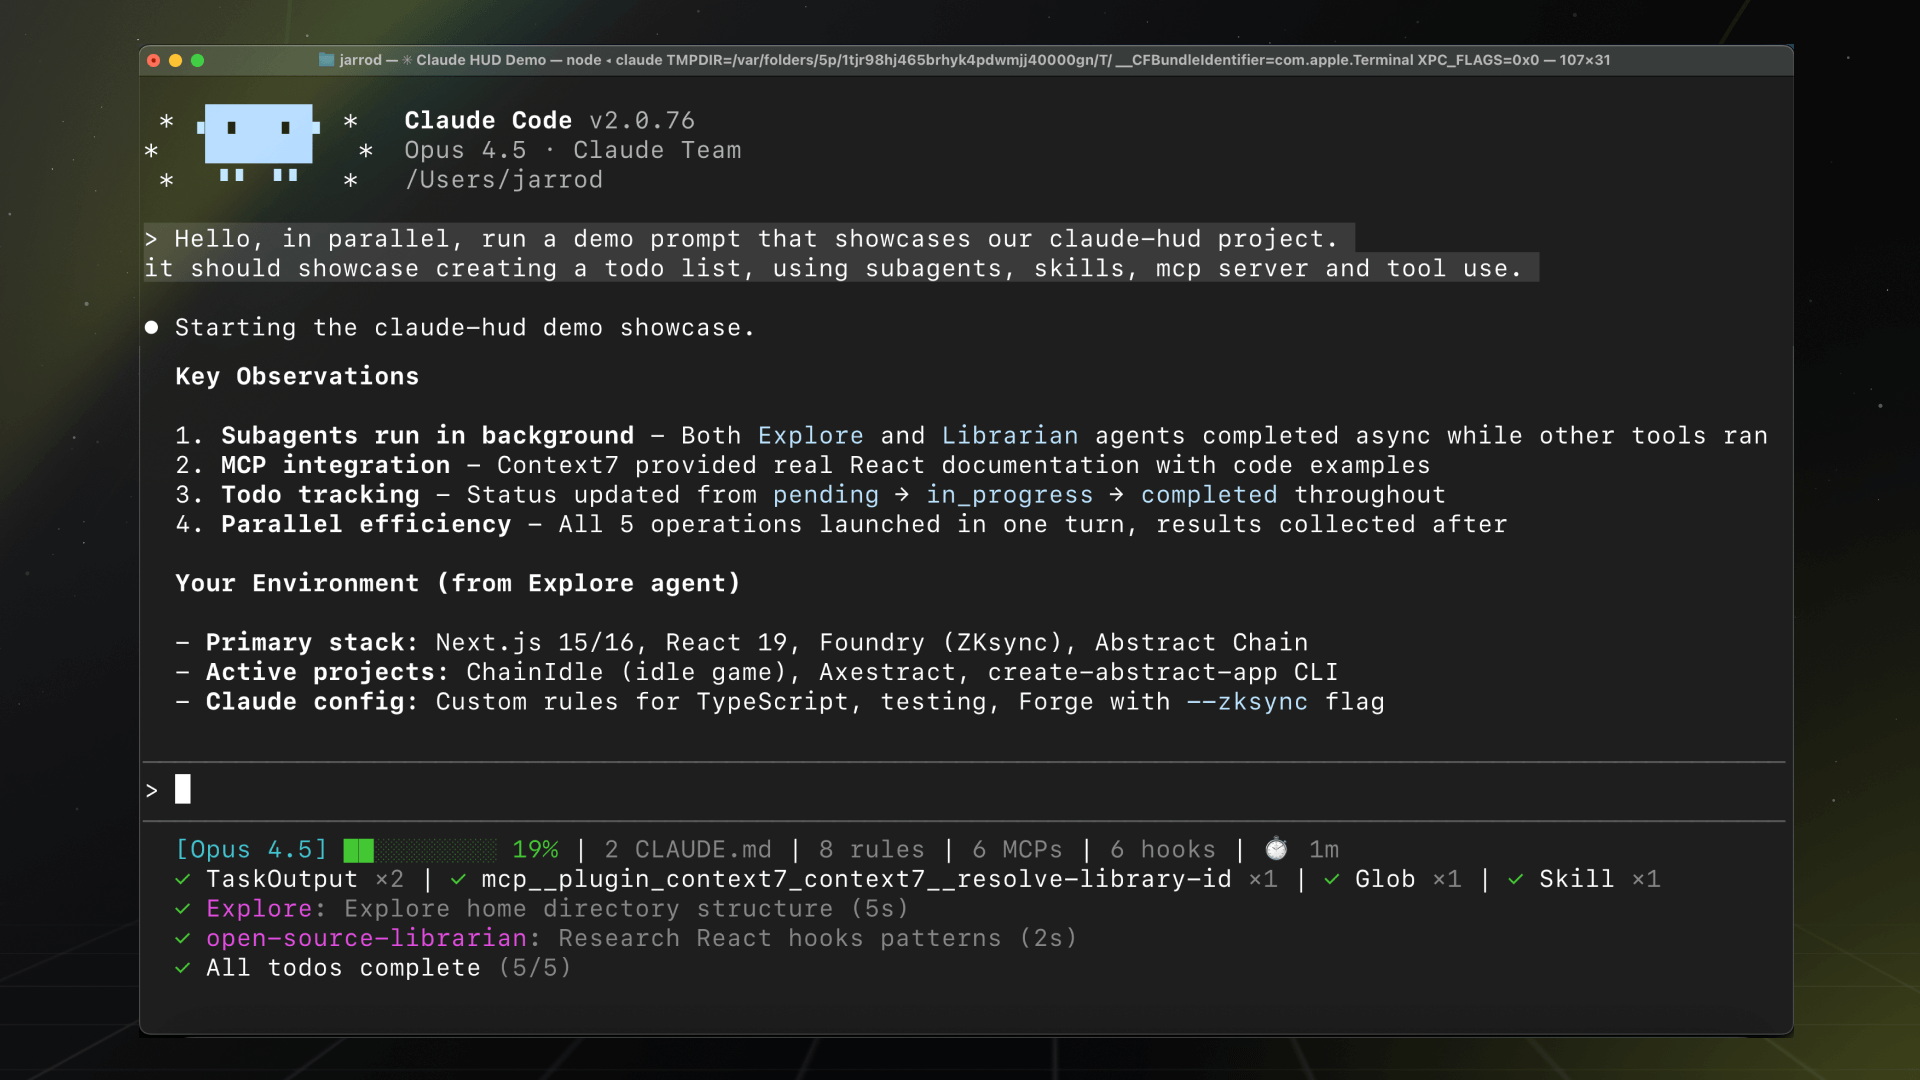The height and width of the screenshot is (1080, 1920).
Task: Select the Opus 4.5 model label
Action: (x=251, y=849)
